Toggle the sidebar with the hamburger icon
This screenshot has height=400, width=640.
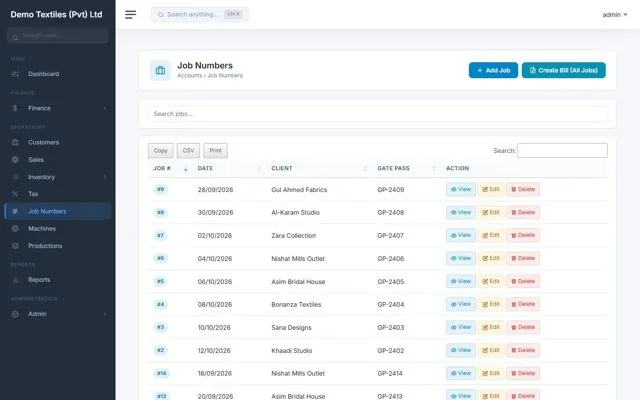coord(131,15)
